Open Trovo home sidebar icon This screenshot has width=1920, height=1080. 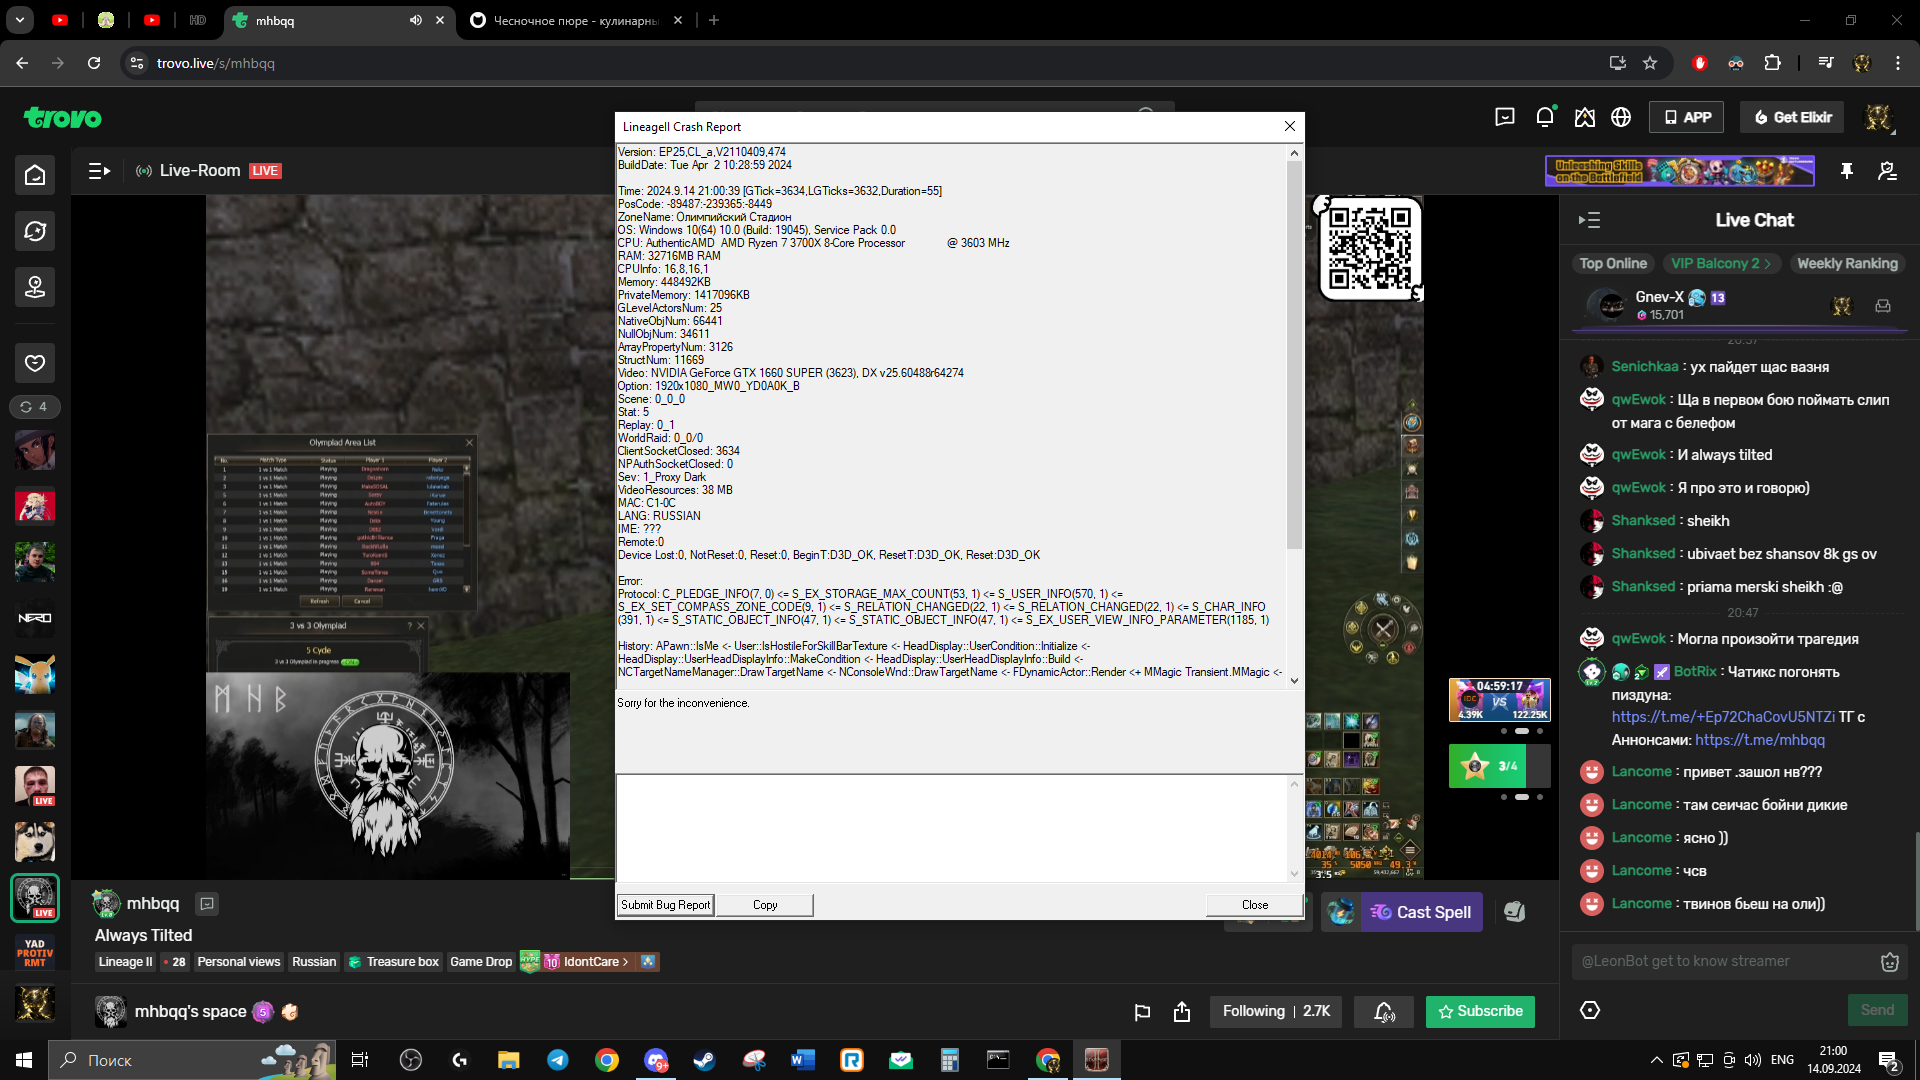(35, 175)
